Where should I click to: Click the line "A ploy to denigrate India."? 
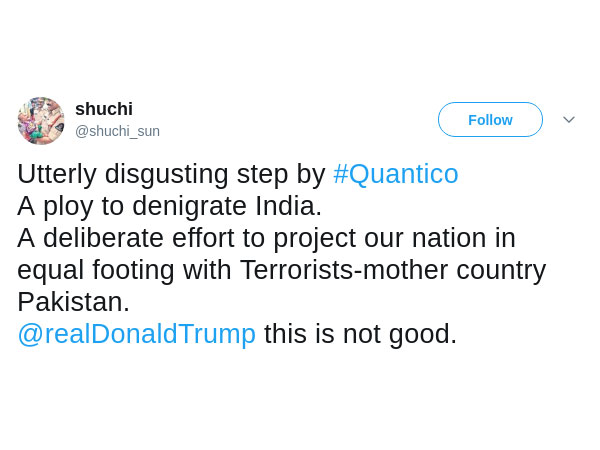[170, 206]
